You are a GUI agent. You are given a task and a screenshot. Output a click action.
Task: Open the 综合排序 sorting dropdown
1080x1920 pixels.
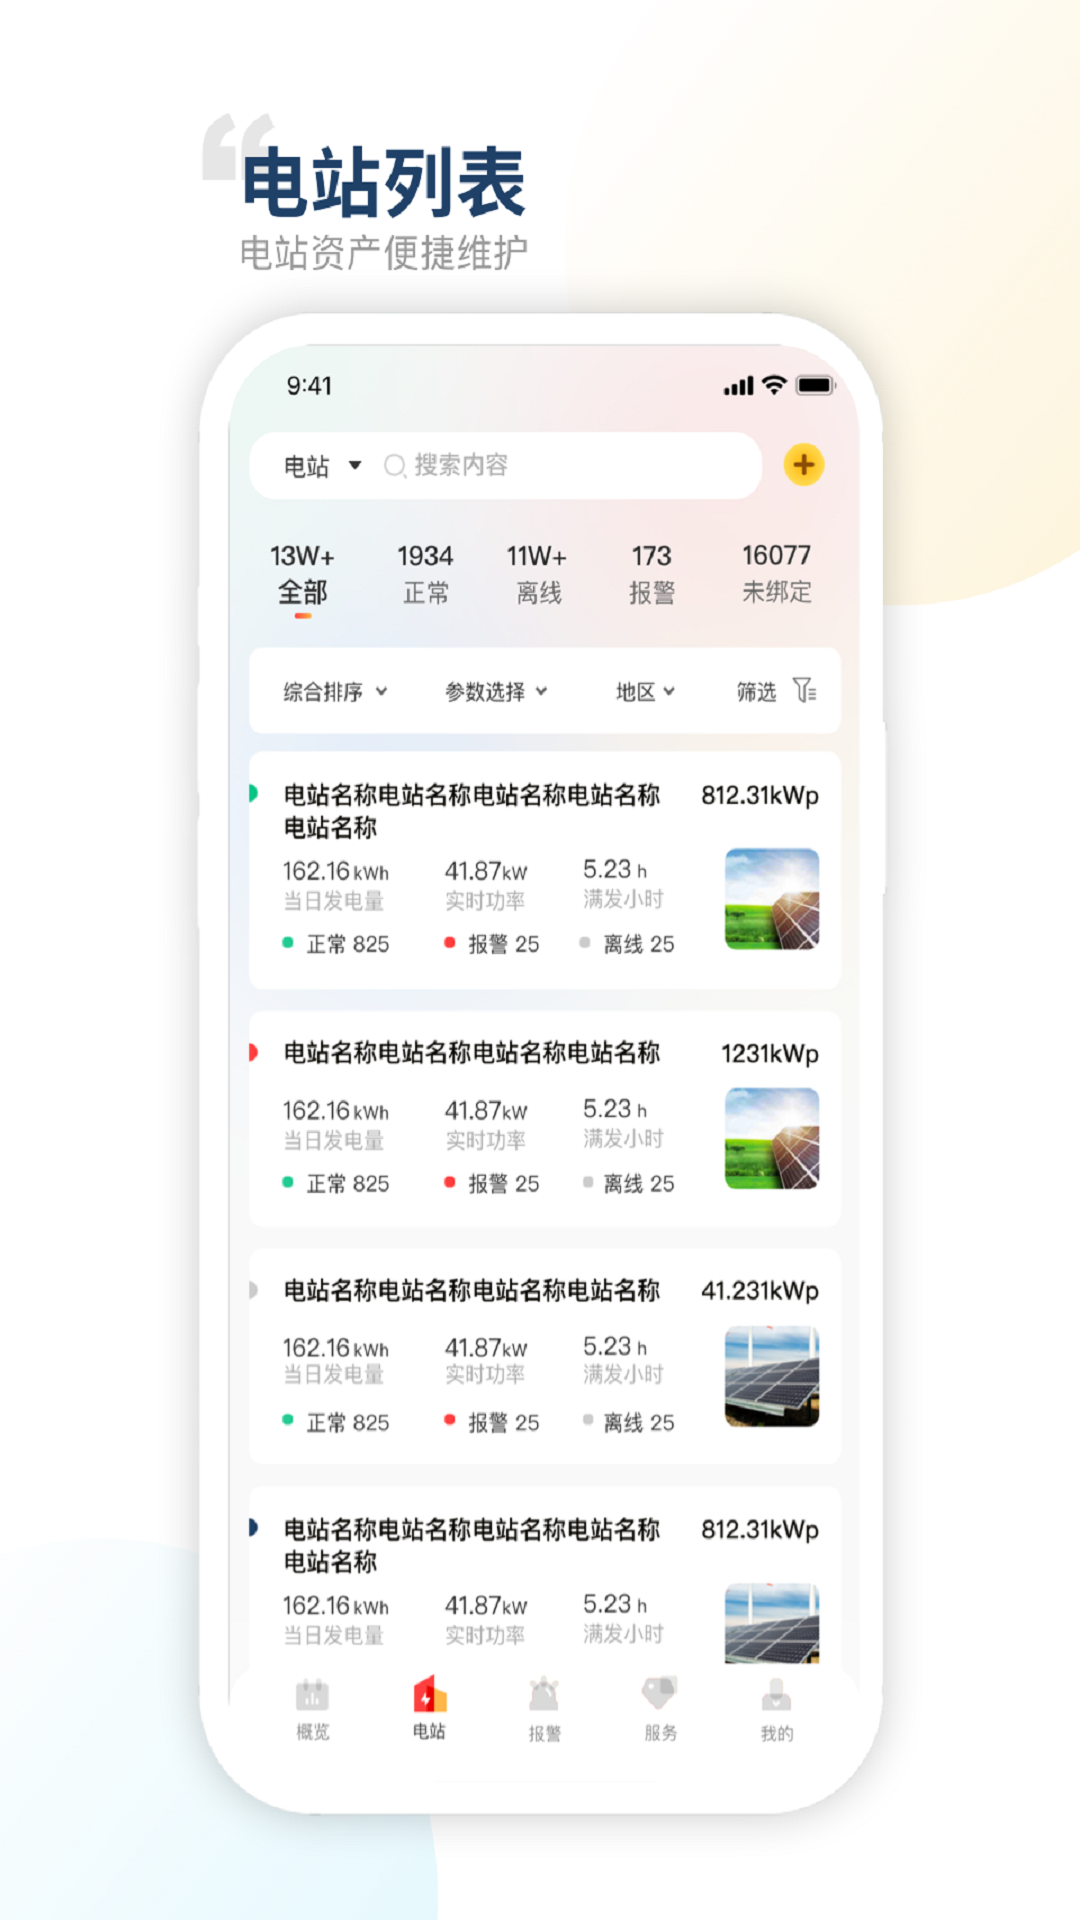point(334,692)
